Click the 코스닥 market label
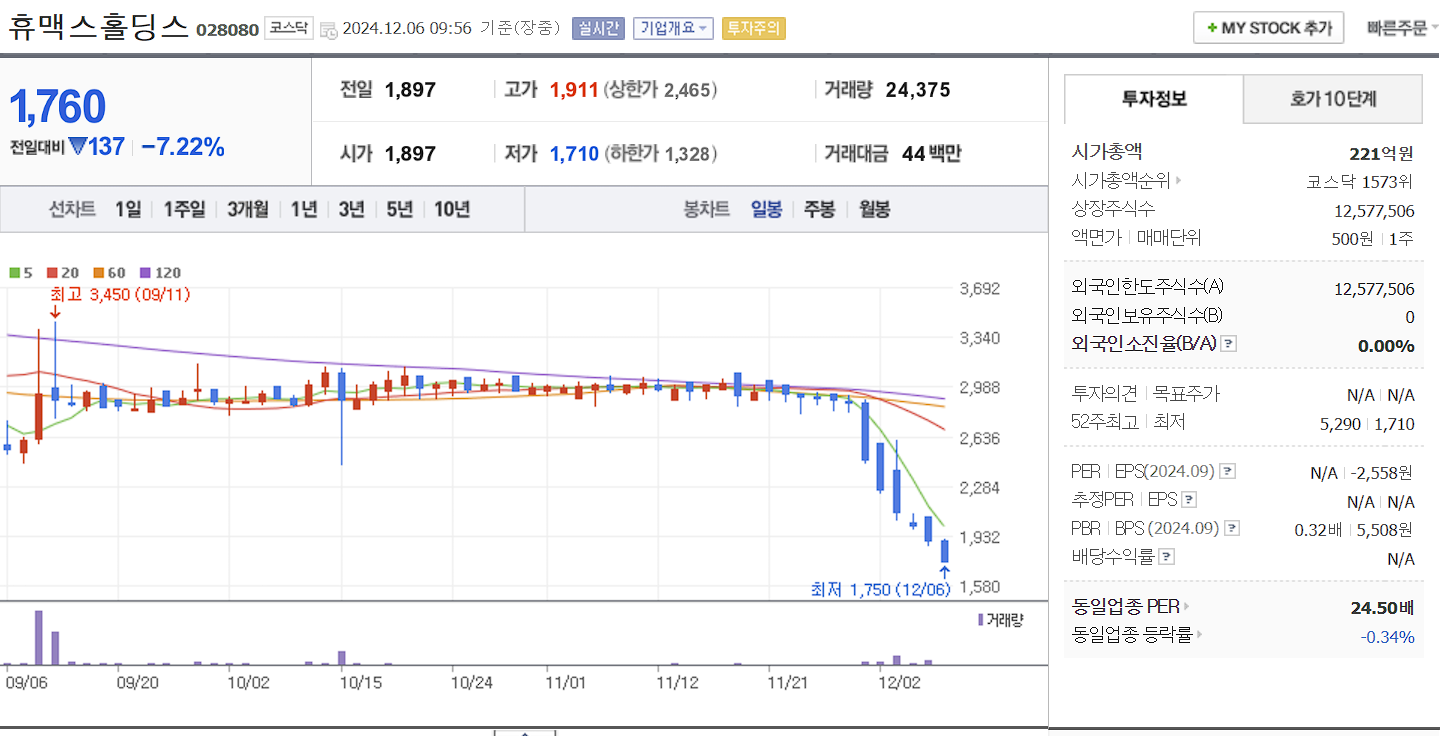This screenshot has height=736, width=1441. coord(288,28)
